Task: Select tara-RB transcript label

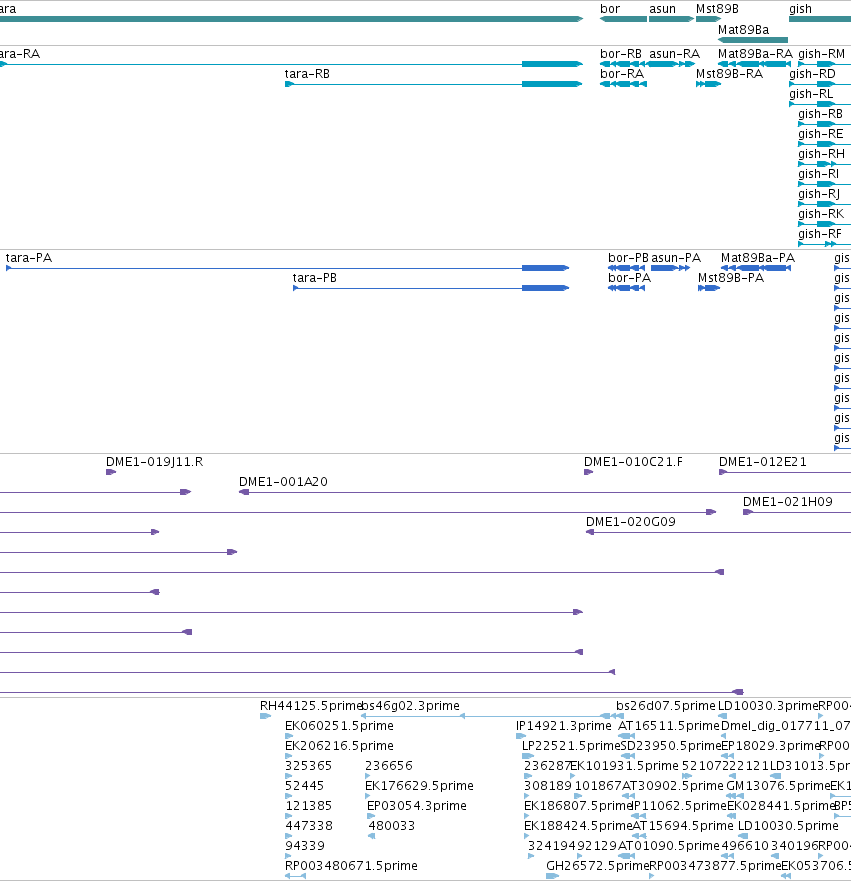Action: coord(307,74)
